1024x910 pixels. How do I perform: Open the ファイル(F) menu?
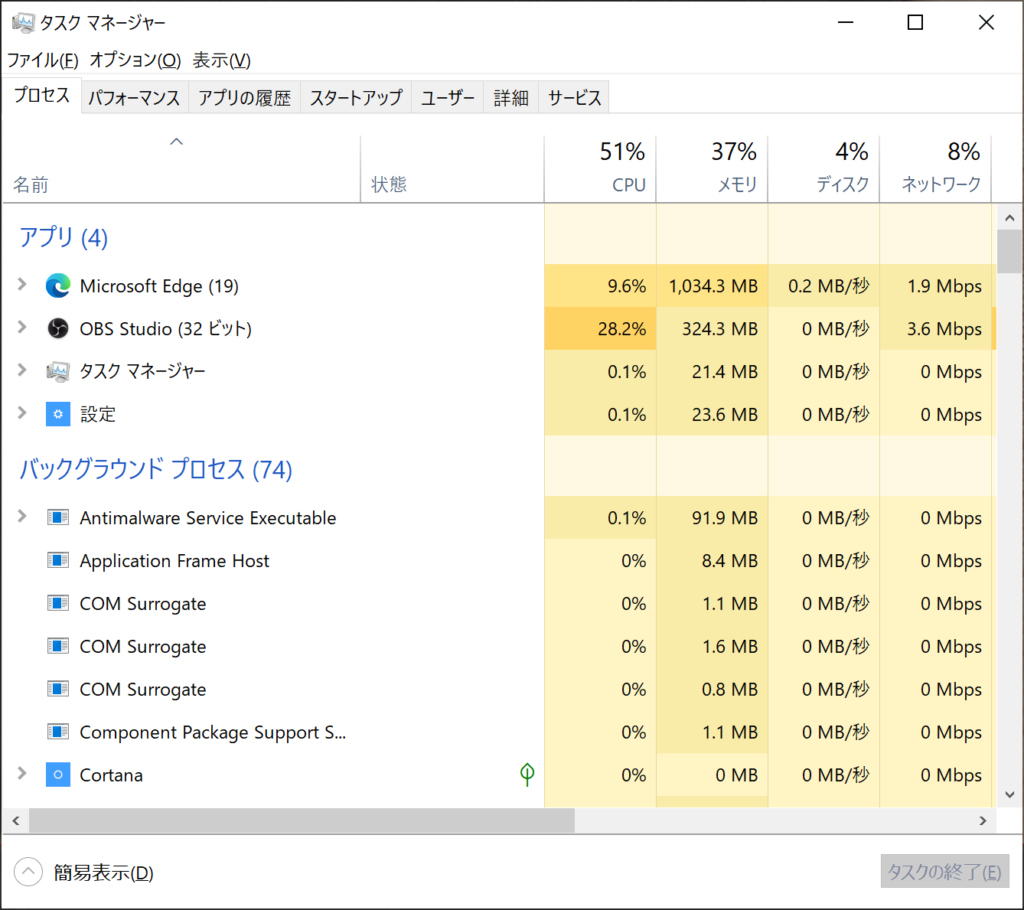pyautogui.click(x=42, y=60)
